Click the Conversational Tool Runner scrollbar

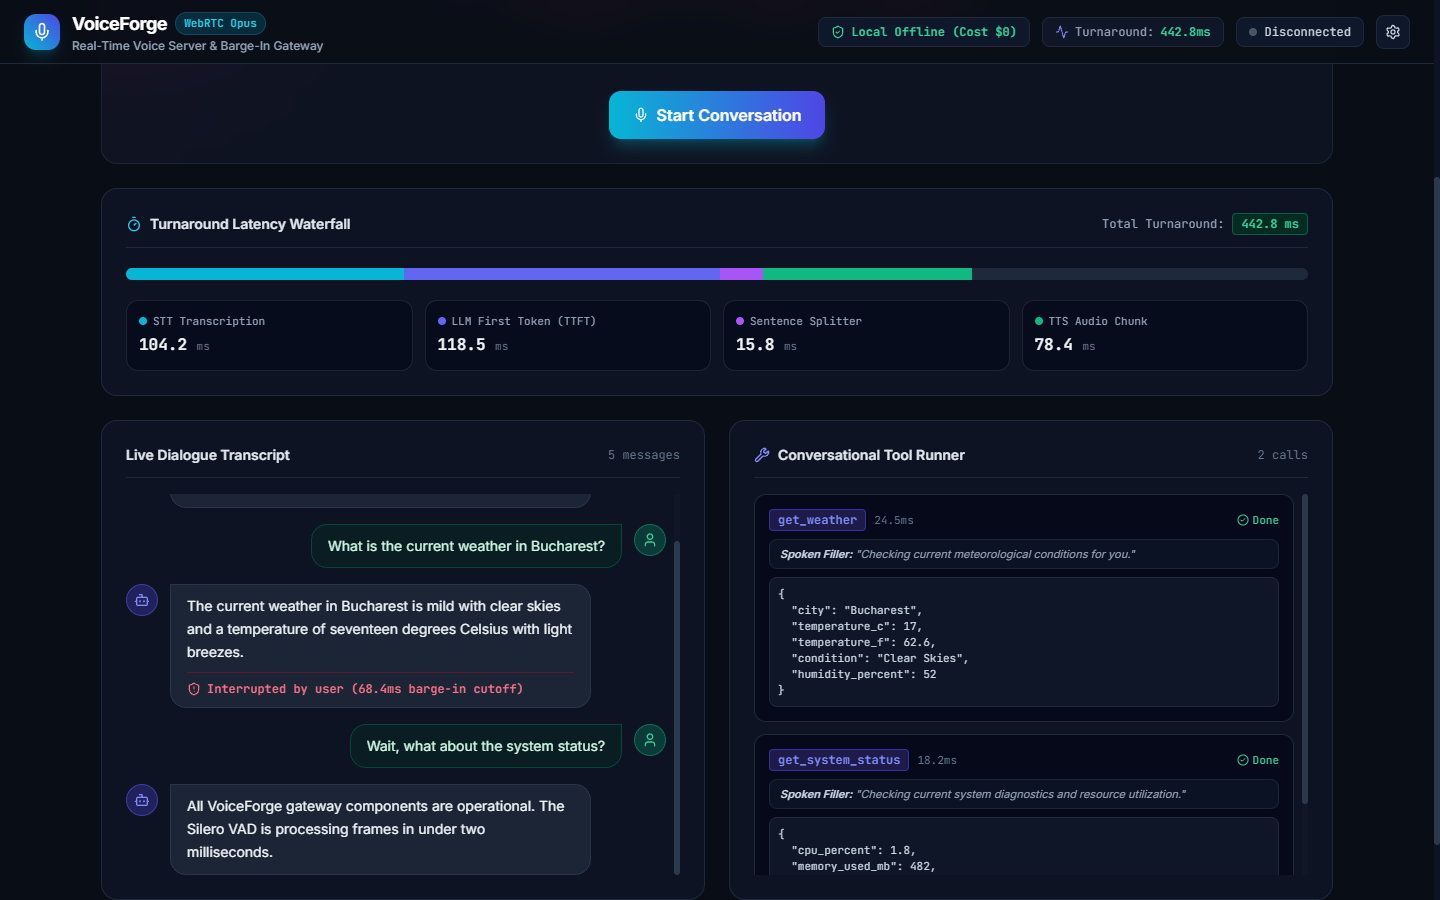1305,649
